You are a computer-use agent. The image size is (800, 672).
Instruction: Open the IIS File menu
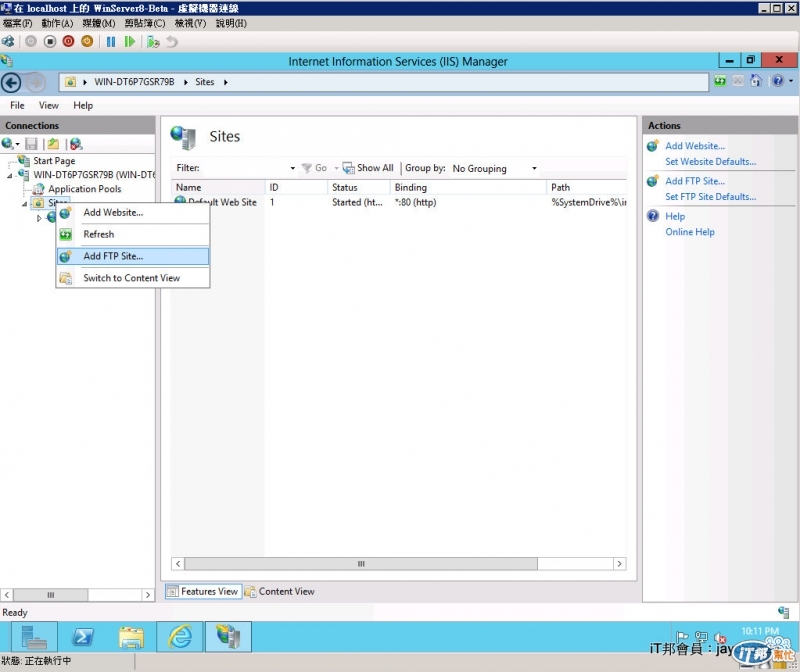pos(17,106)
